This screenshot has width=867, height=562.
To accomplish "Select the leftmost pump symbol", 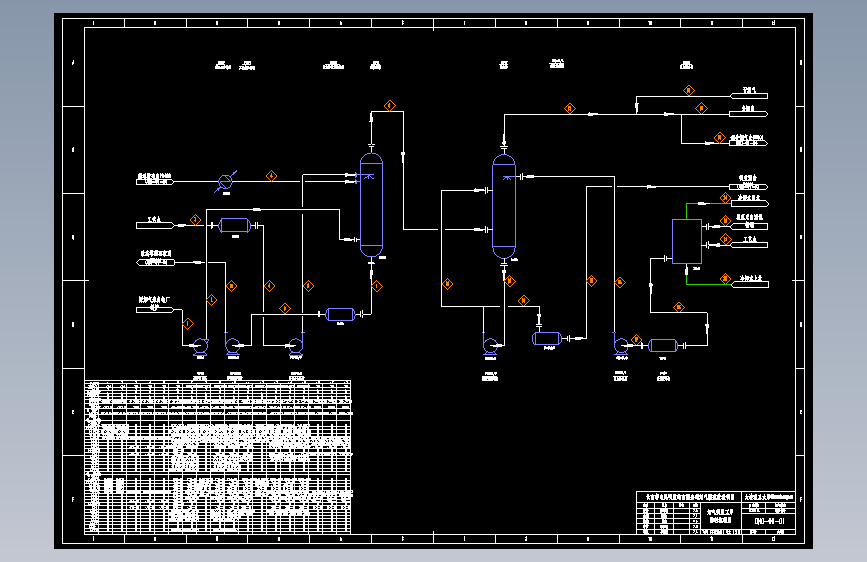I will [x=200, y=346].
